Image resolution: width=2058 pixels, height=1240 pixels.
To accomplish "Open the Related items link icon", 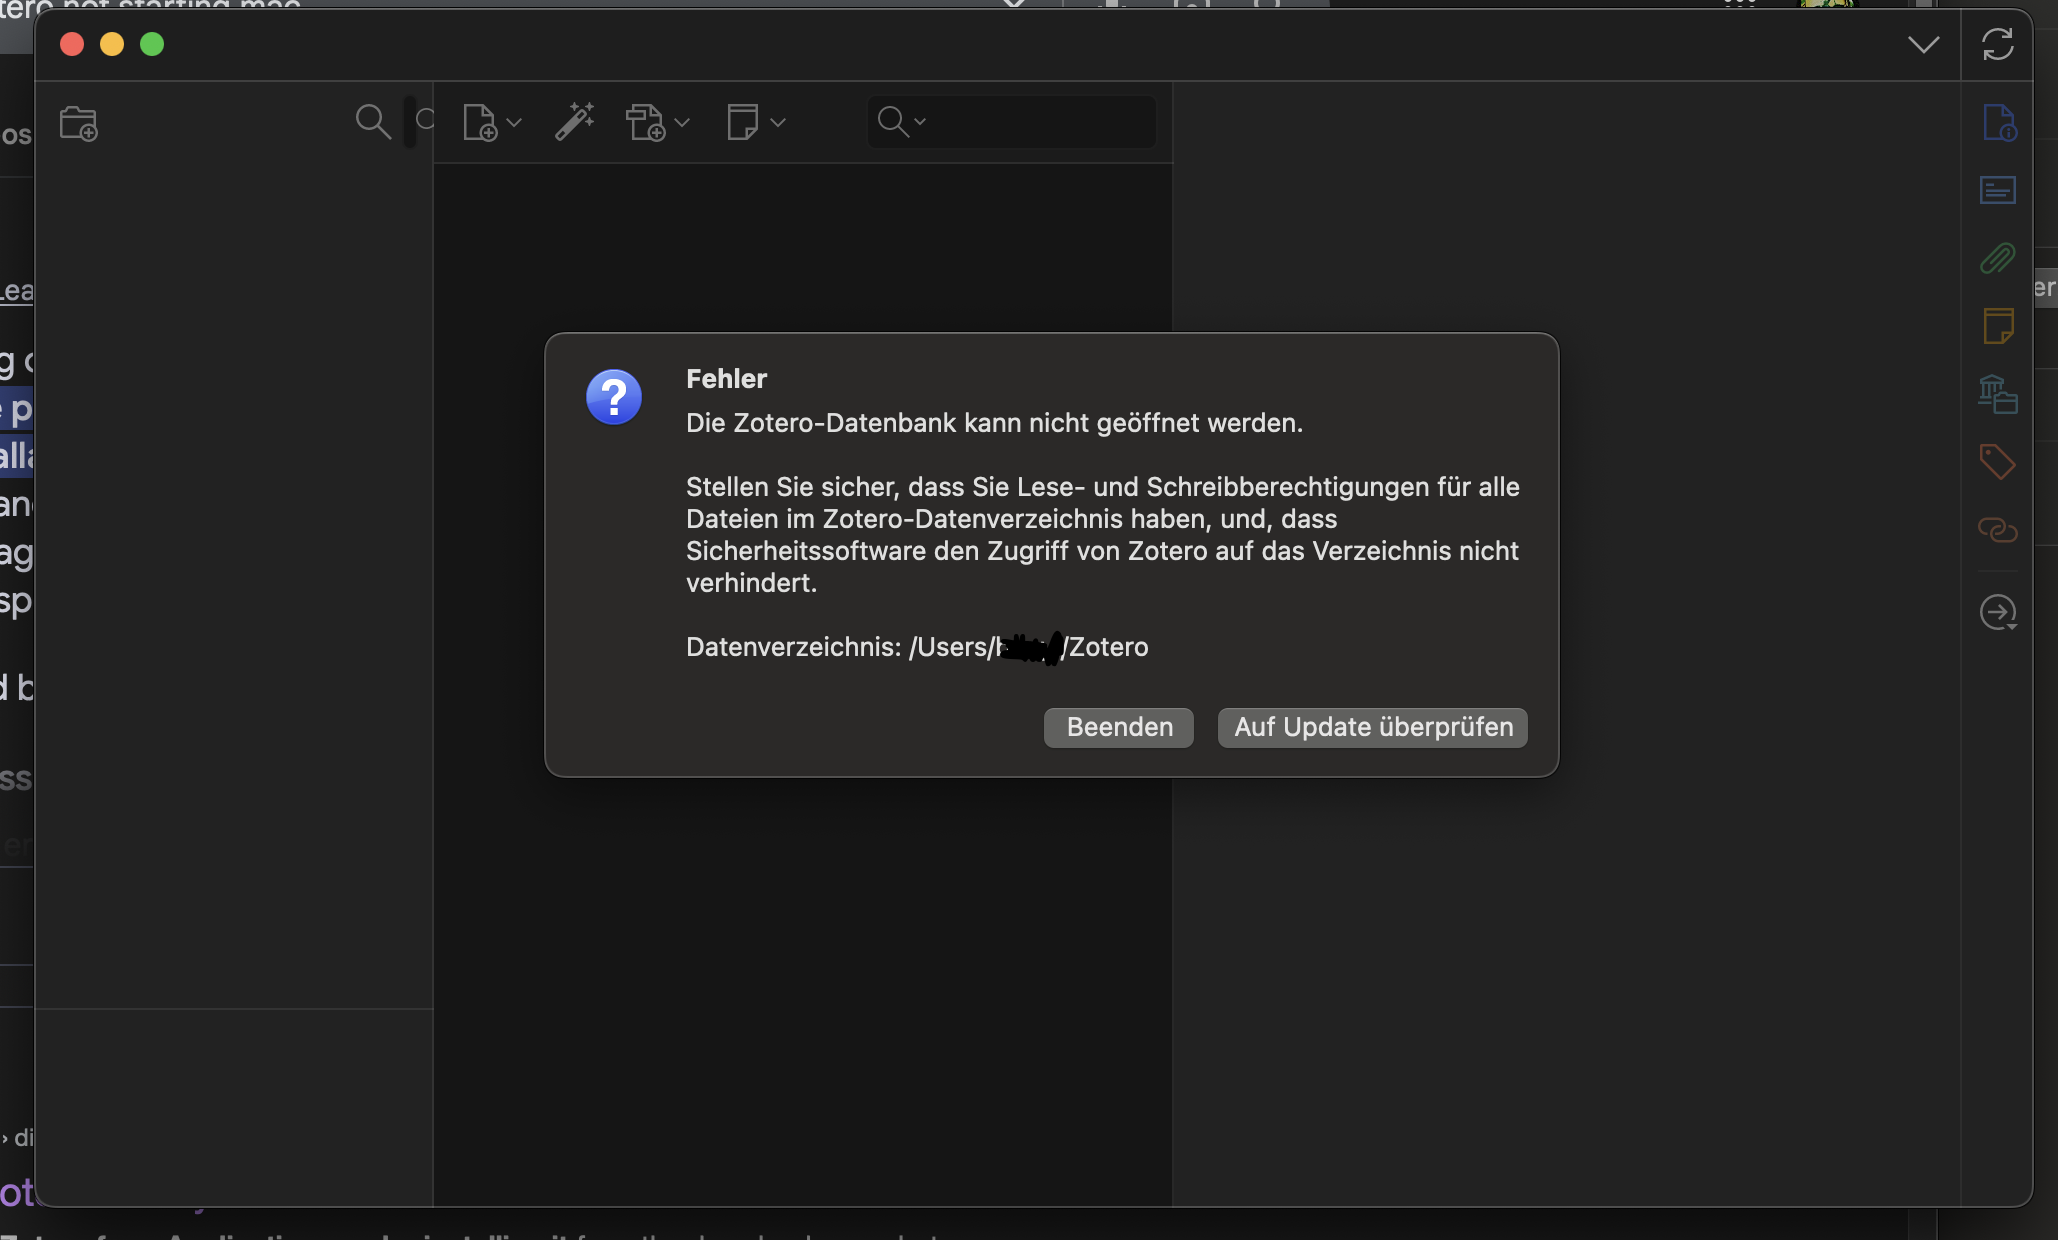I will tap(1998, 530).
